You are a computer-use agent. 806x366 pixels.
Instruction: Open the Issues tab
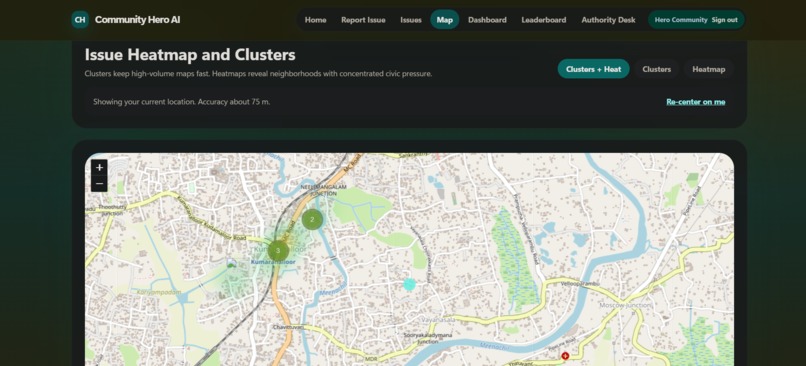point(411,20)
